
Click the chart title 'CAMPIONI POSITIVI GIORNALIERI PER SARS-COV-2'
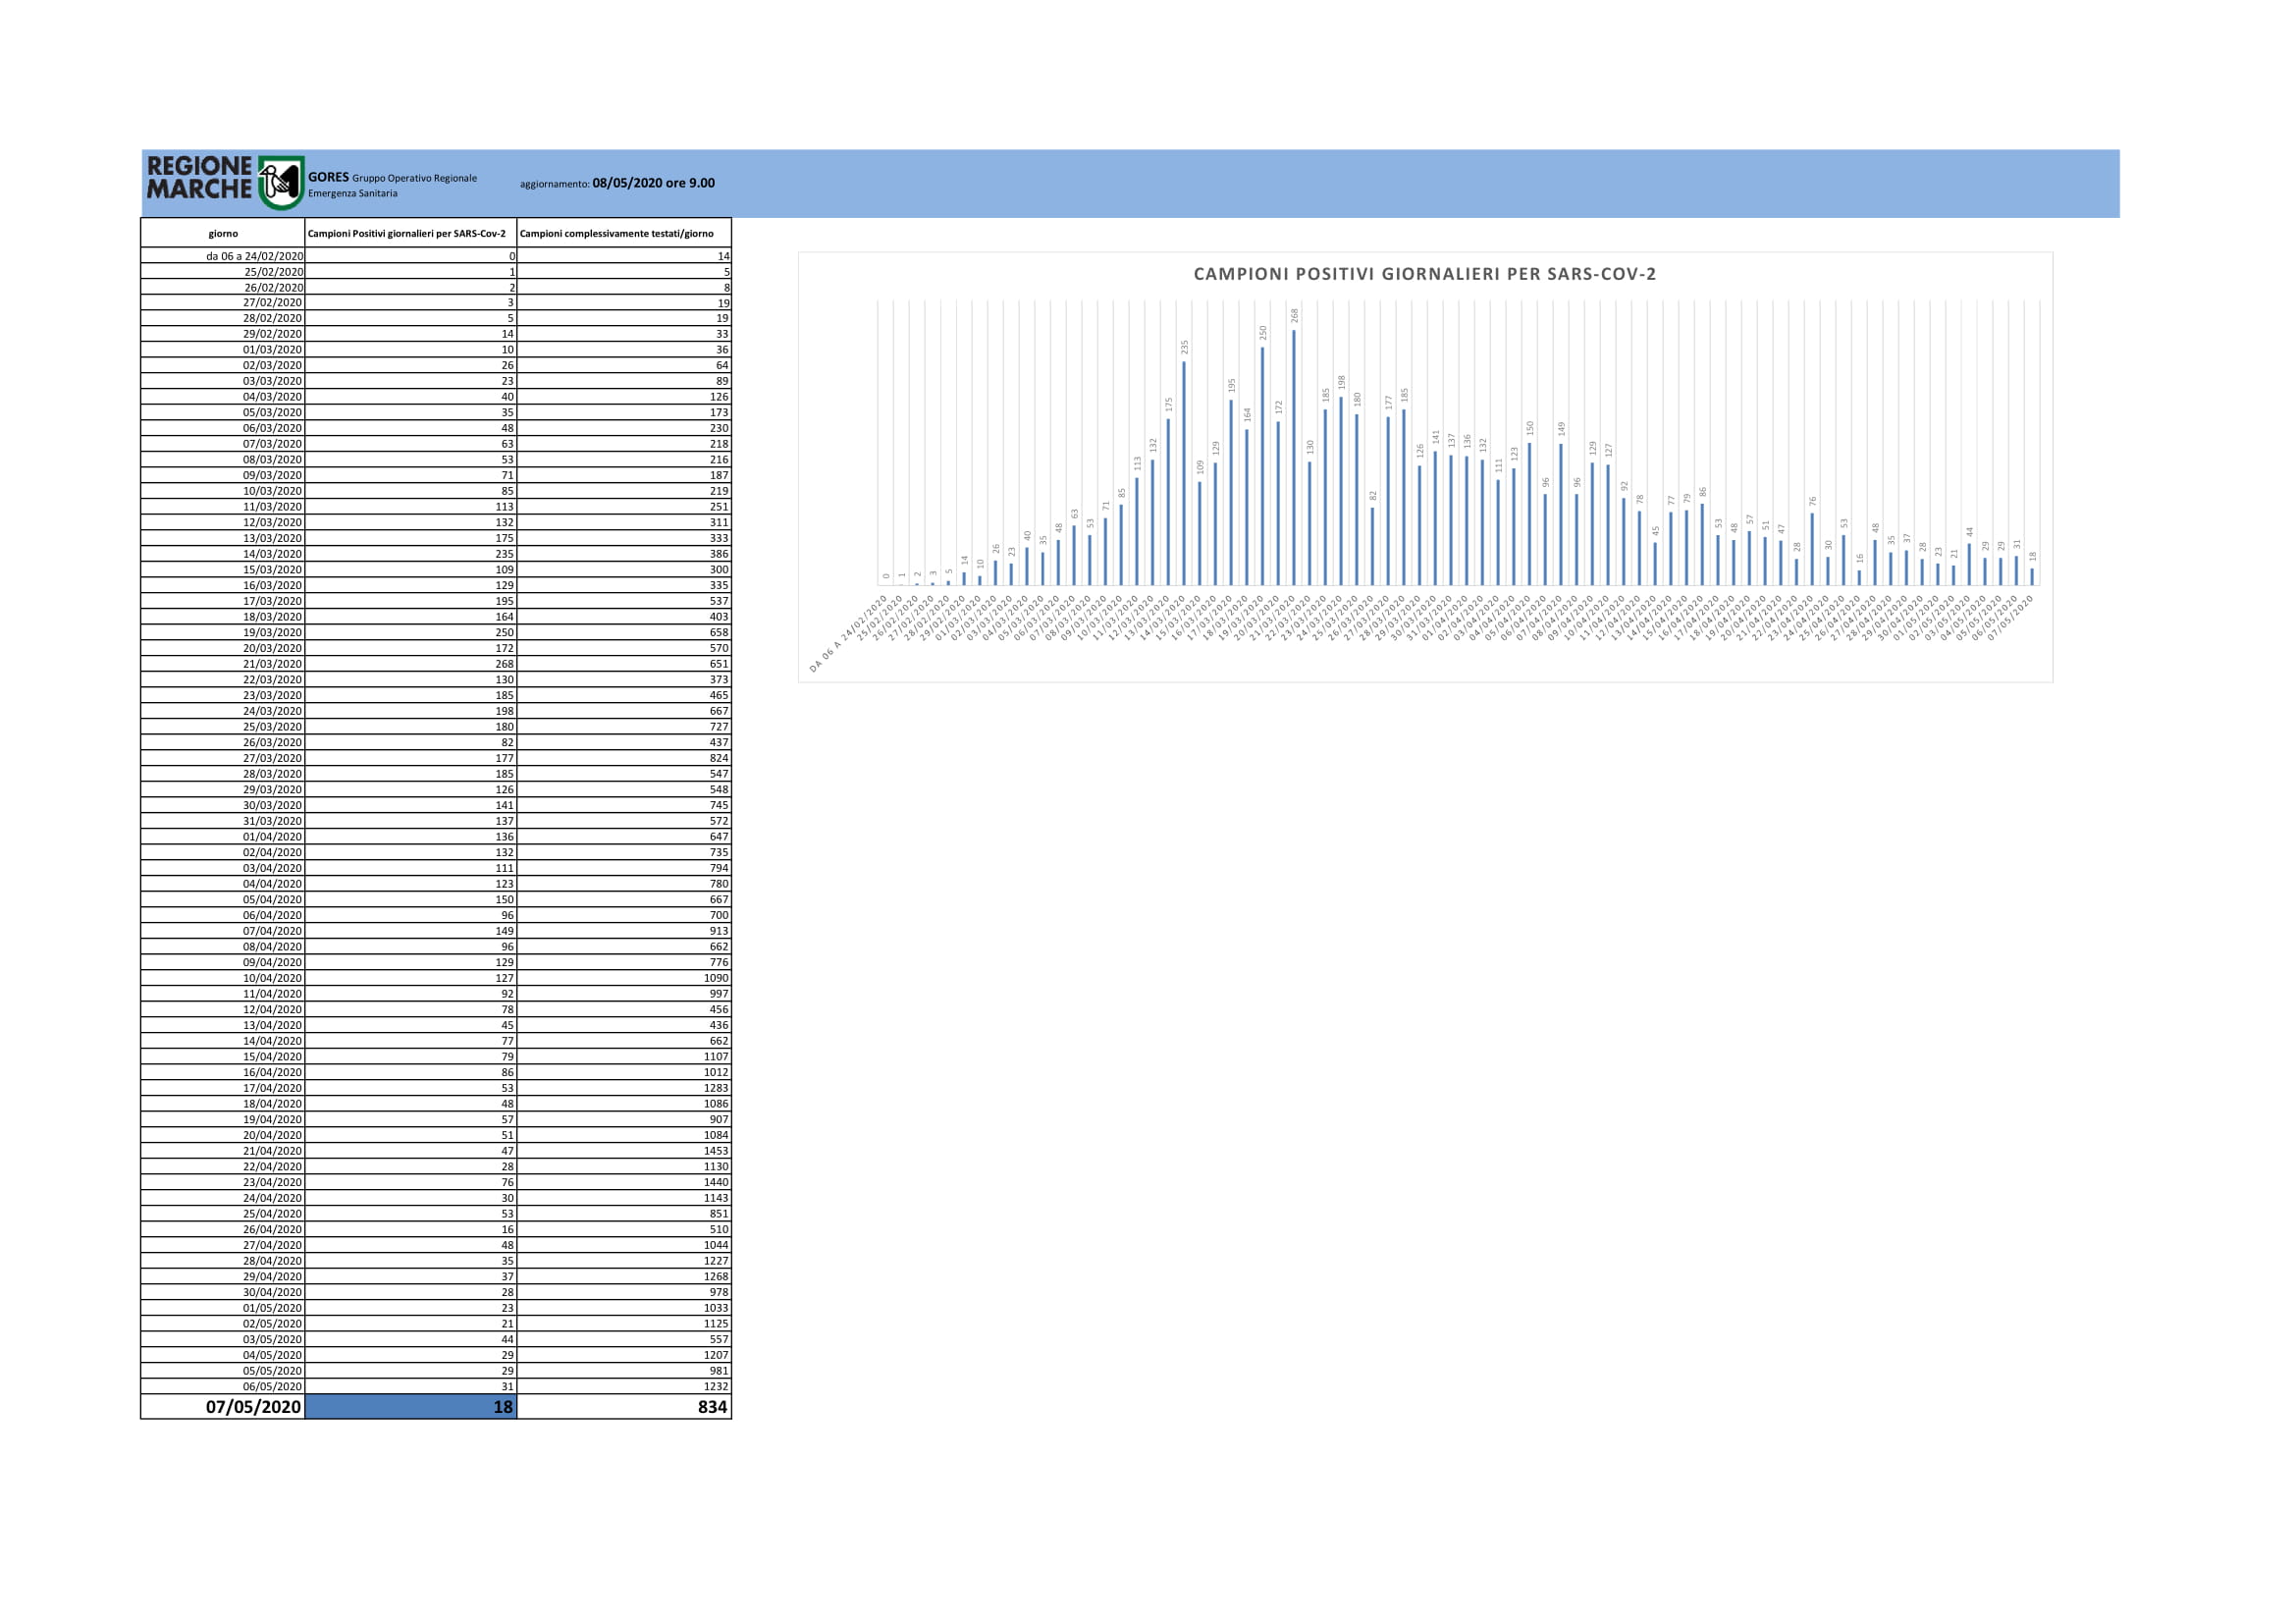[1425, 274]
